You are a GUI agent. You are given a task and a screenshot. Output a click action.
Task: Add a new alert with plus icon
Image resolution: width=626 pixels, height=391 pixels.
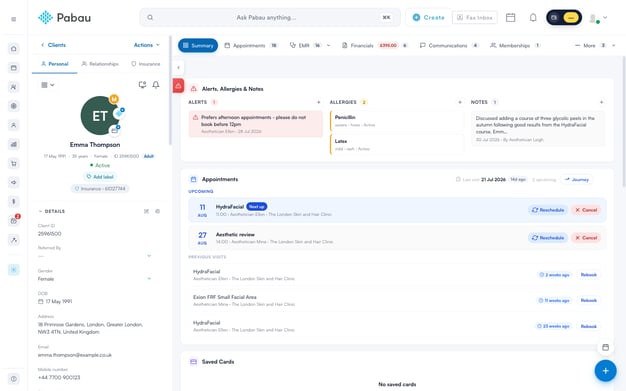pos(318,102)
